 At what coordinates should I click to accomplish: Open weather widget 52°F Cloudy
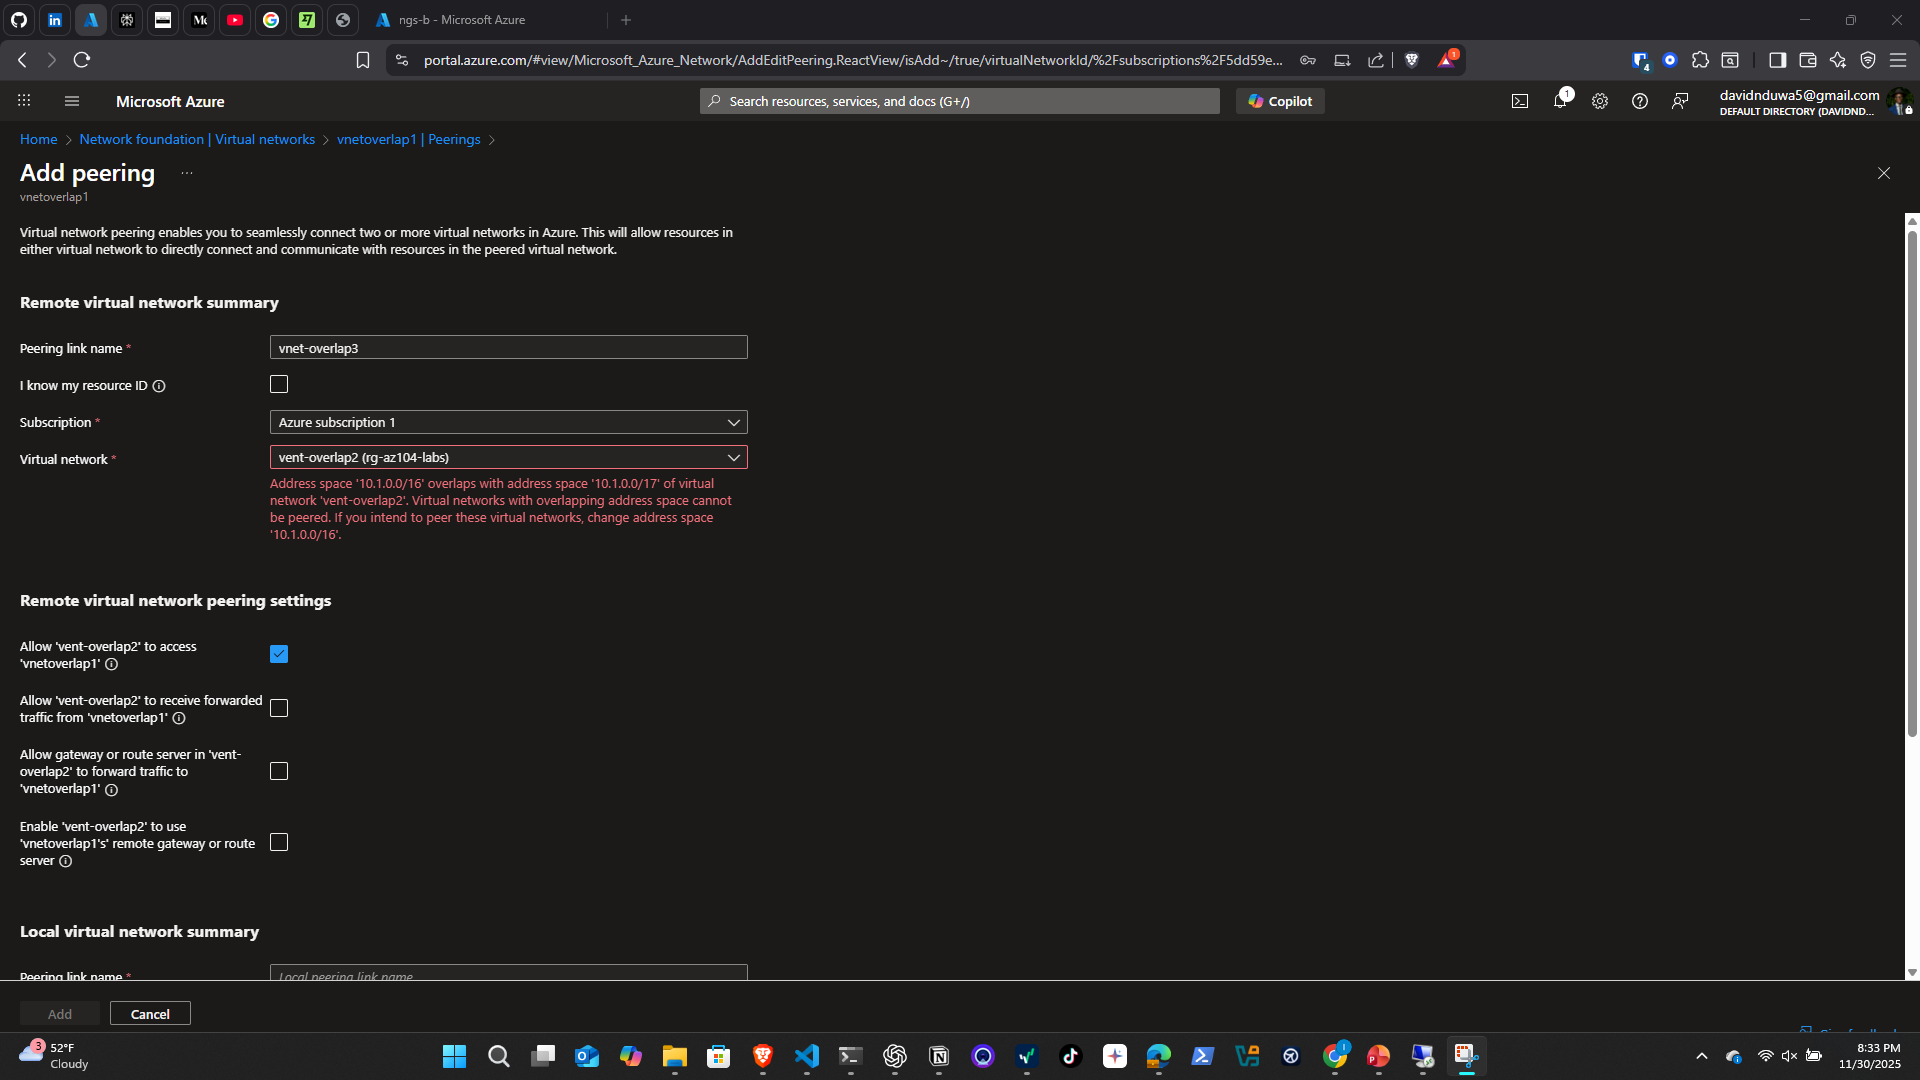55,1056
